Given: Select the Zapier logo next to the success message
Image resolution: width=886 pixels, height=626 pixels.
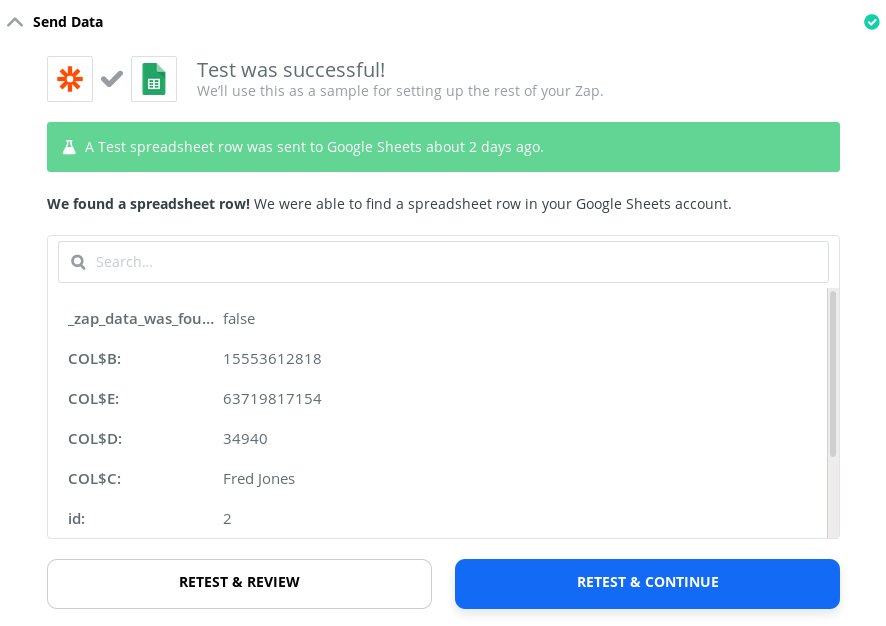Looking at the screenshot, I should [x=69, y=77].
